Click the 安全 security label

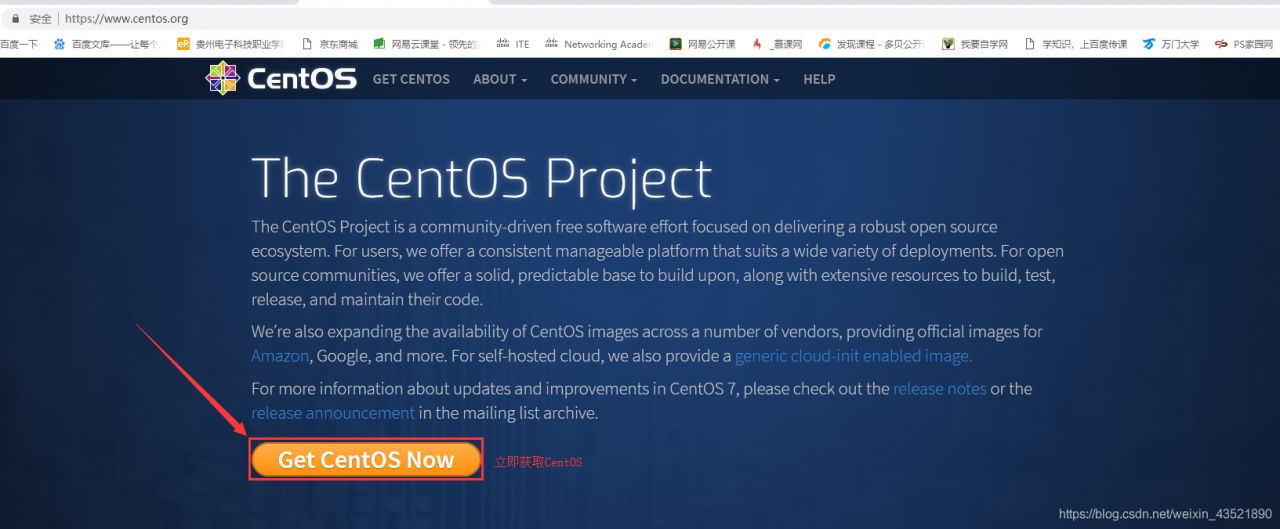coord(41,19)
